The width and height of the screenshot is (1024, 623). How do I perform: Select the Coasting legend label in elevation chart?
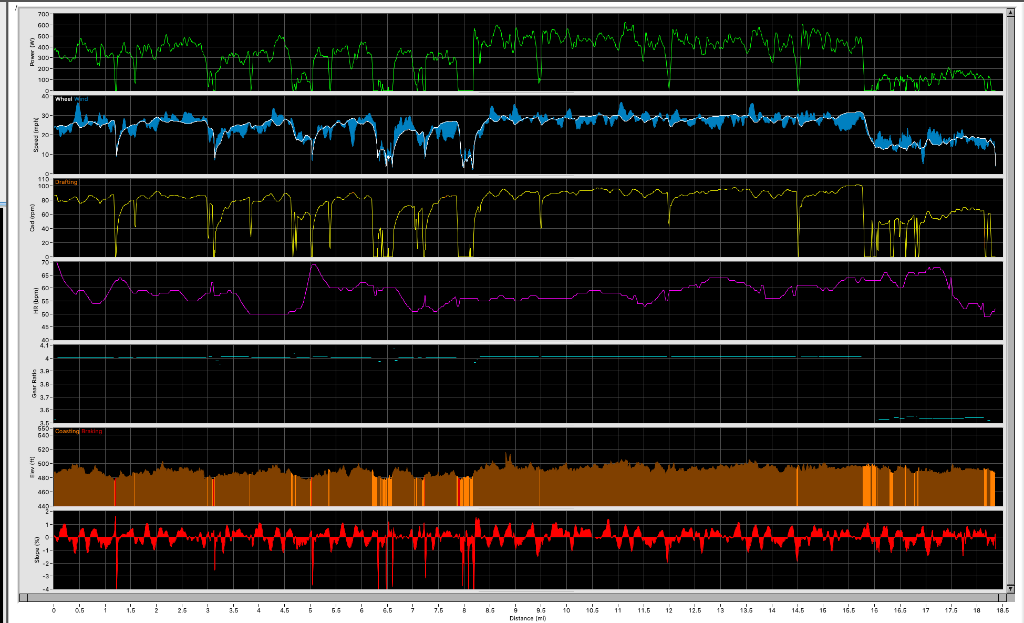[x=67, y=432]
